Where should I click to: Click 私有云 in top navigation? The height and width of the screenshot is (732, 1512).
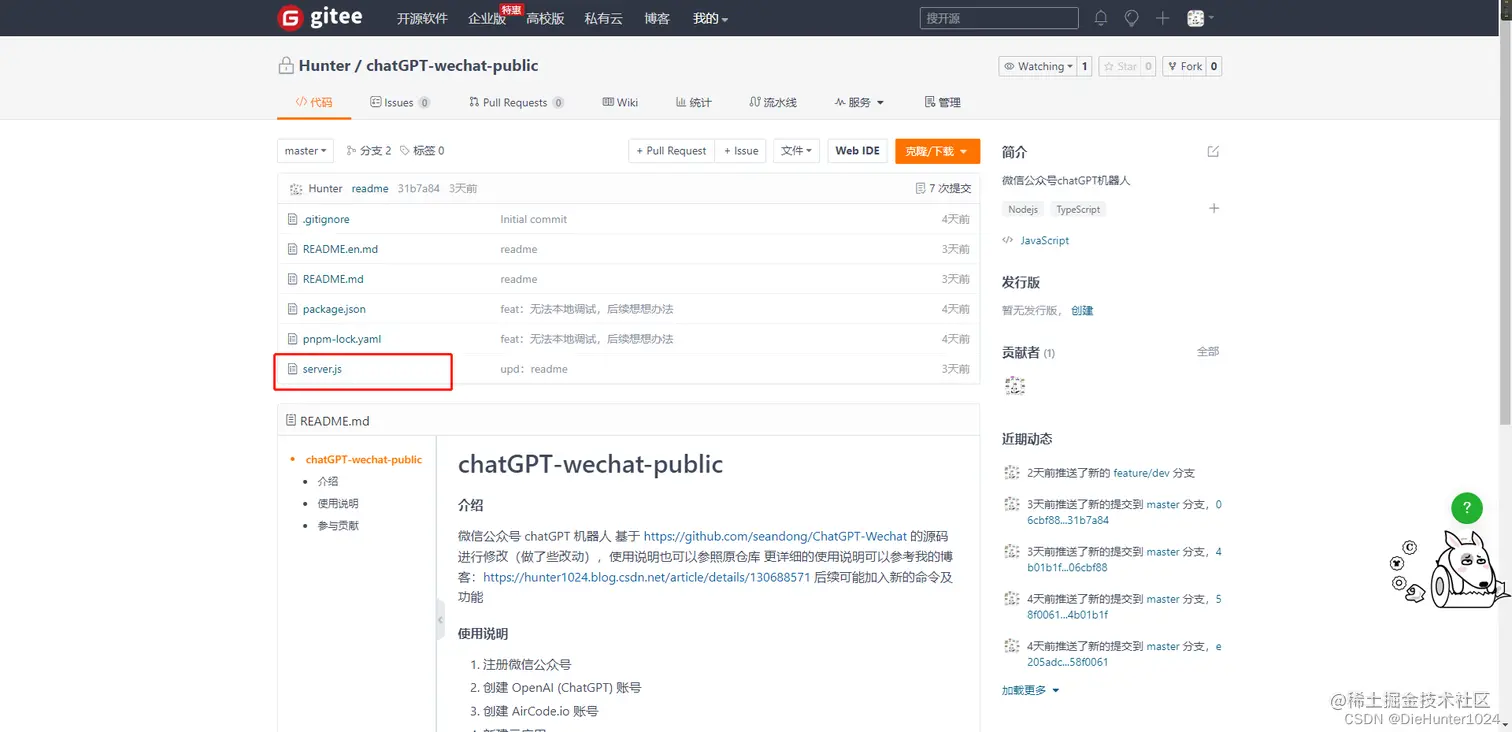click(x=604, y=18)
